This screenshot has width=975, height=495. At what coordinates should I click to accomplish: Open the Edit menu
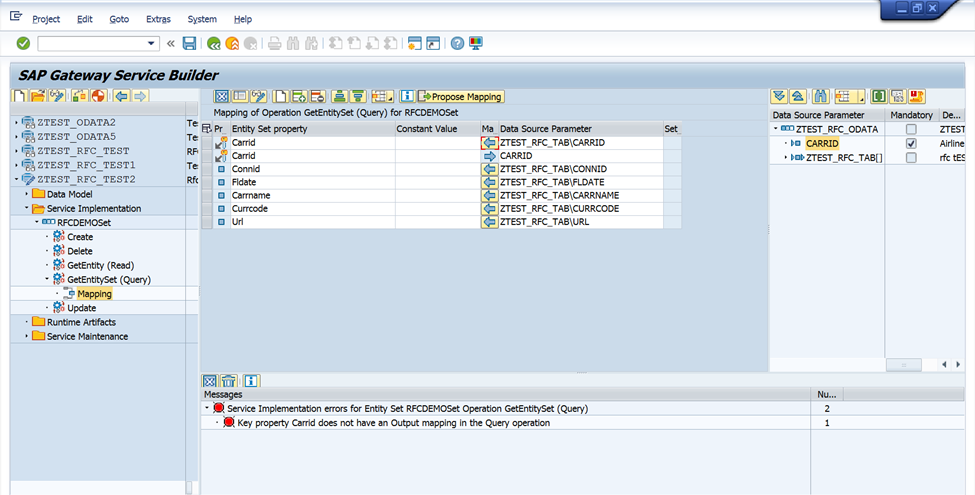85,19
